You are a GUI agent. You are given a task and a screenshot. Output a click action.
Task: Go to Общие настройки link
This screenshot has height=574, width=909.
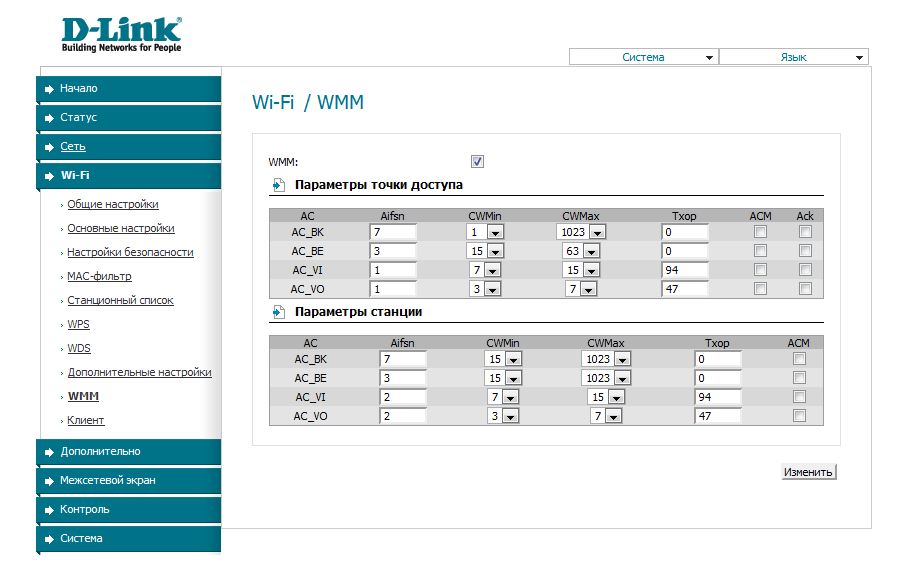pyautogui.click(x=113, y=204)
